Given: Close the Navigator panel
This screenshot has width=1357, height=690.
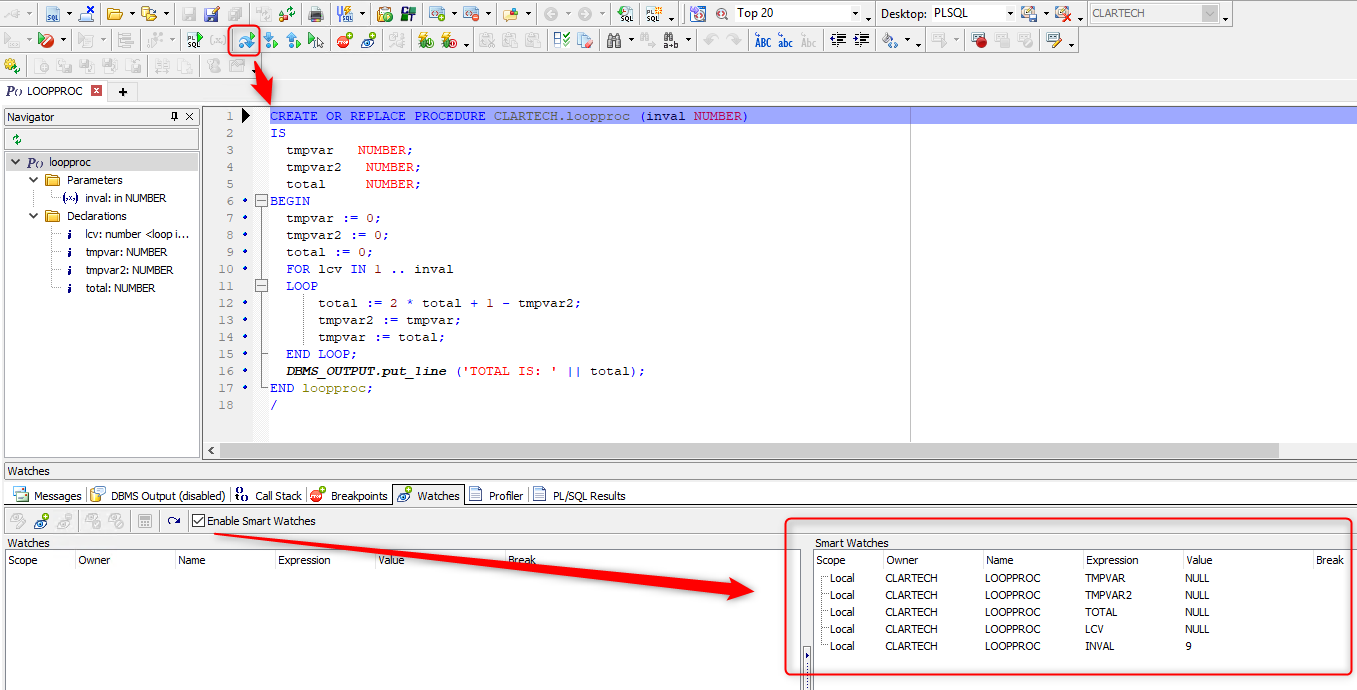Looking at the screenshot, I should click(190, 117).
